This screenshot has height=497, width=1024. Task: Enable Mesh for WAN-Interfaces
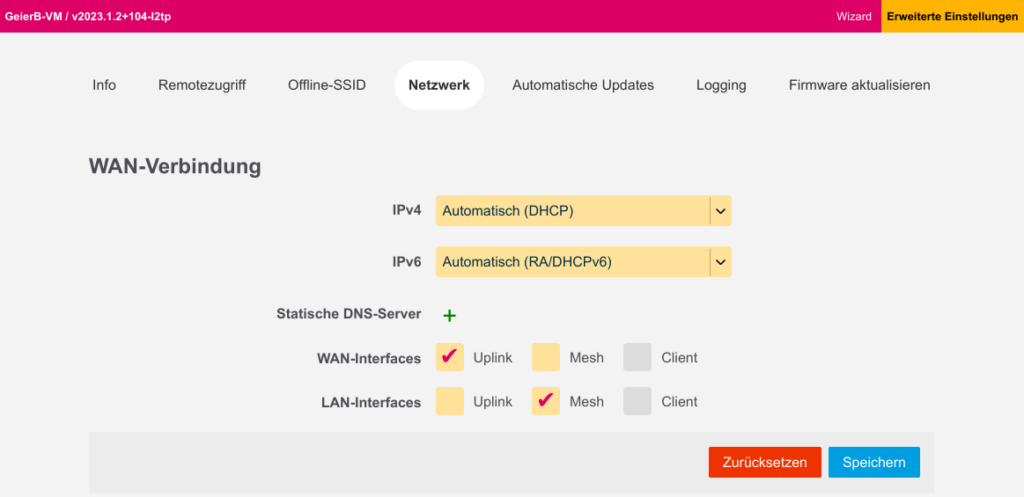tap(545, 357)
